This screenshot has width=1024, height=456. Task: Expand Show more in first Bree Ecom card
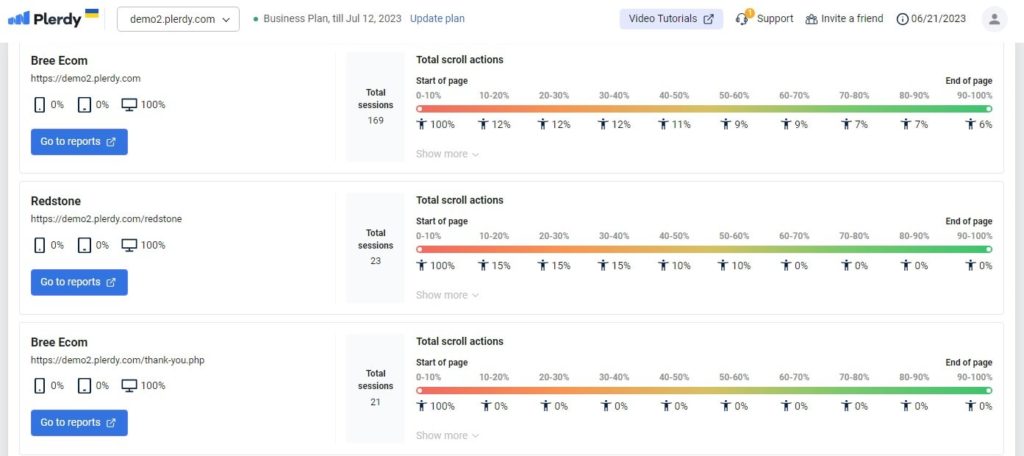447,154
